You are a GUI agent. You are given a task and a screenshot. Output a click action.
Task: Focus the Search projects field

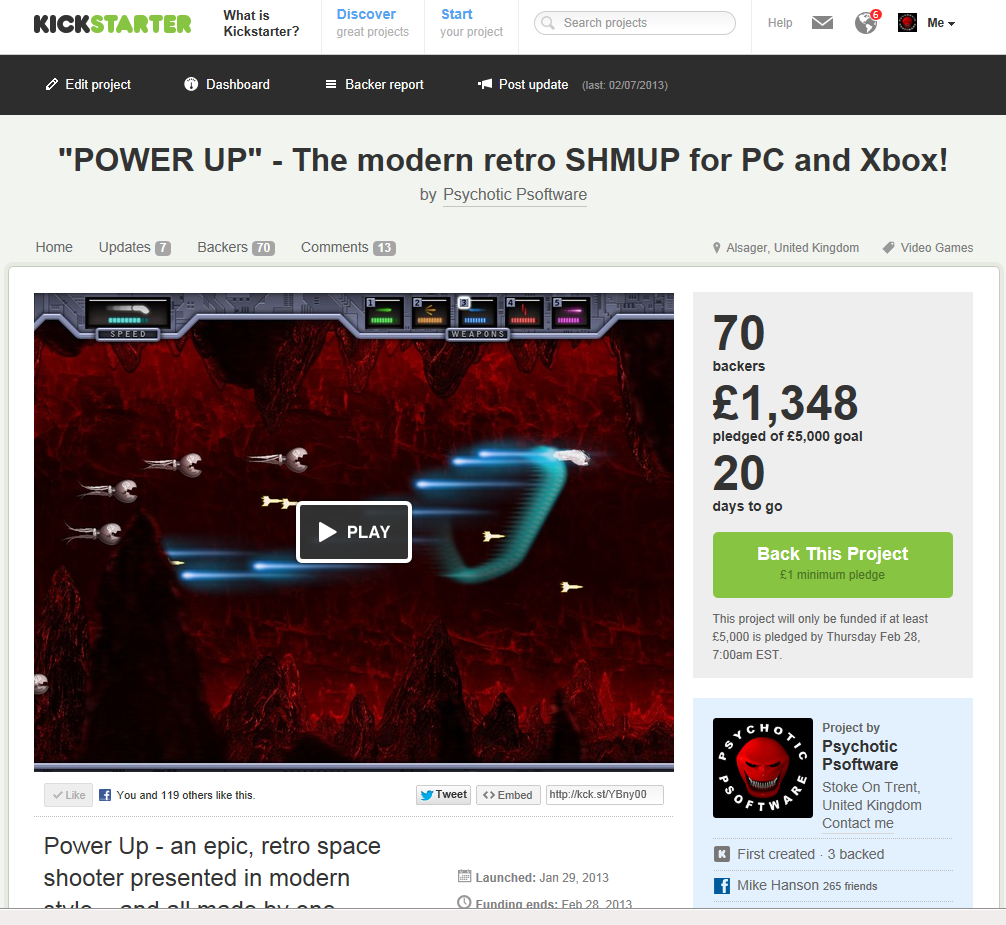pyautogui.click(x=635, y=23)
